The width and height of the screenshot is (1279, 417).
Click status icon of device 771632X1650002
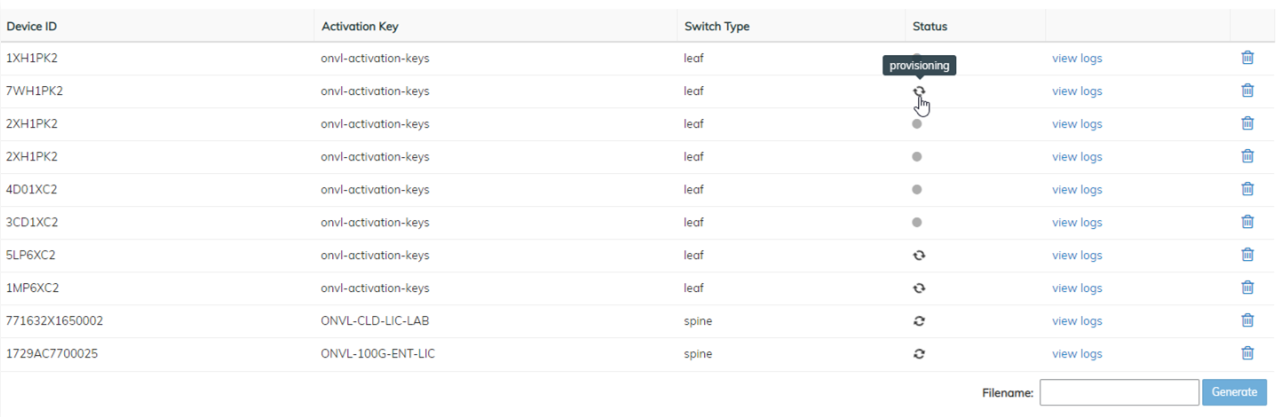click(x=919, y=321)
